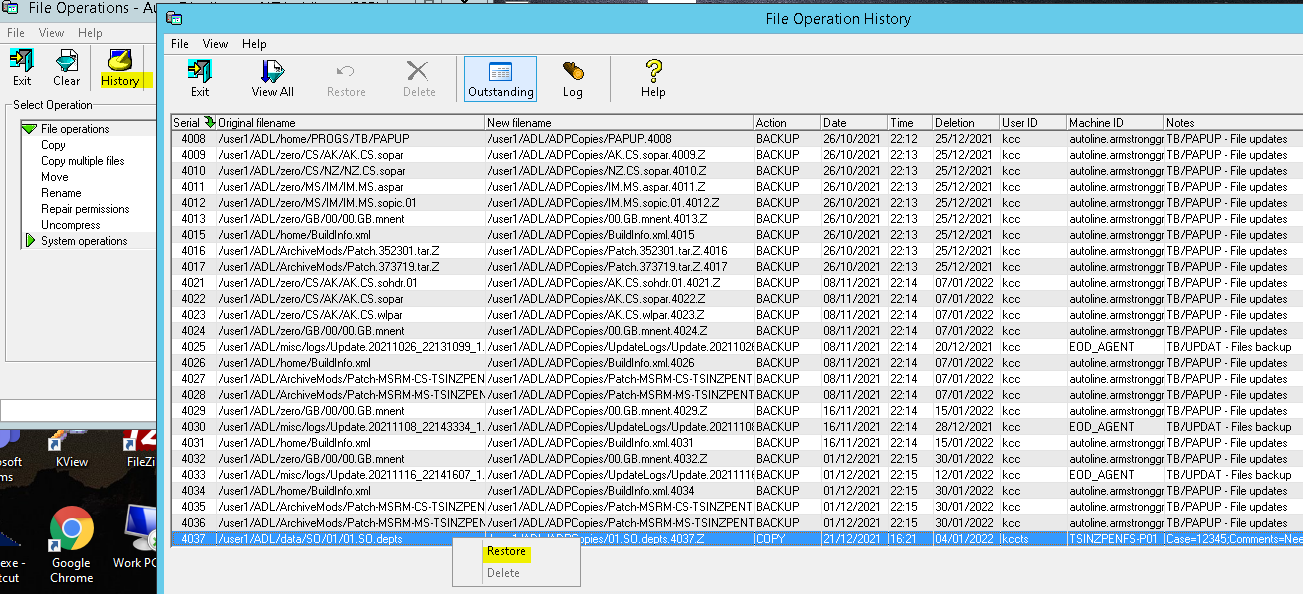
Task: Click the History icon in File Operations
Action: point(120,68)
